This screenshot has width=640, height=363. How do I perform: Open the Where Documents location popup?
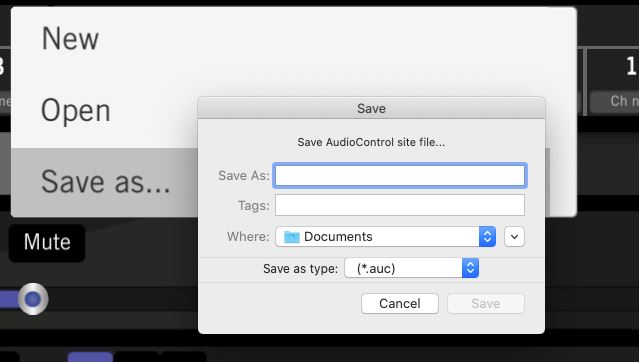[x=386, y=237]
